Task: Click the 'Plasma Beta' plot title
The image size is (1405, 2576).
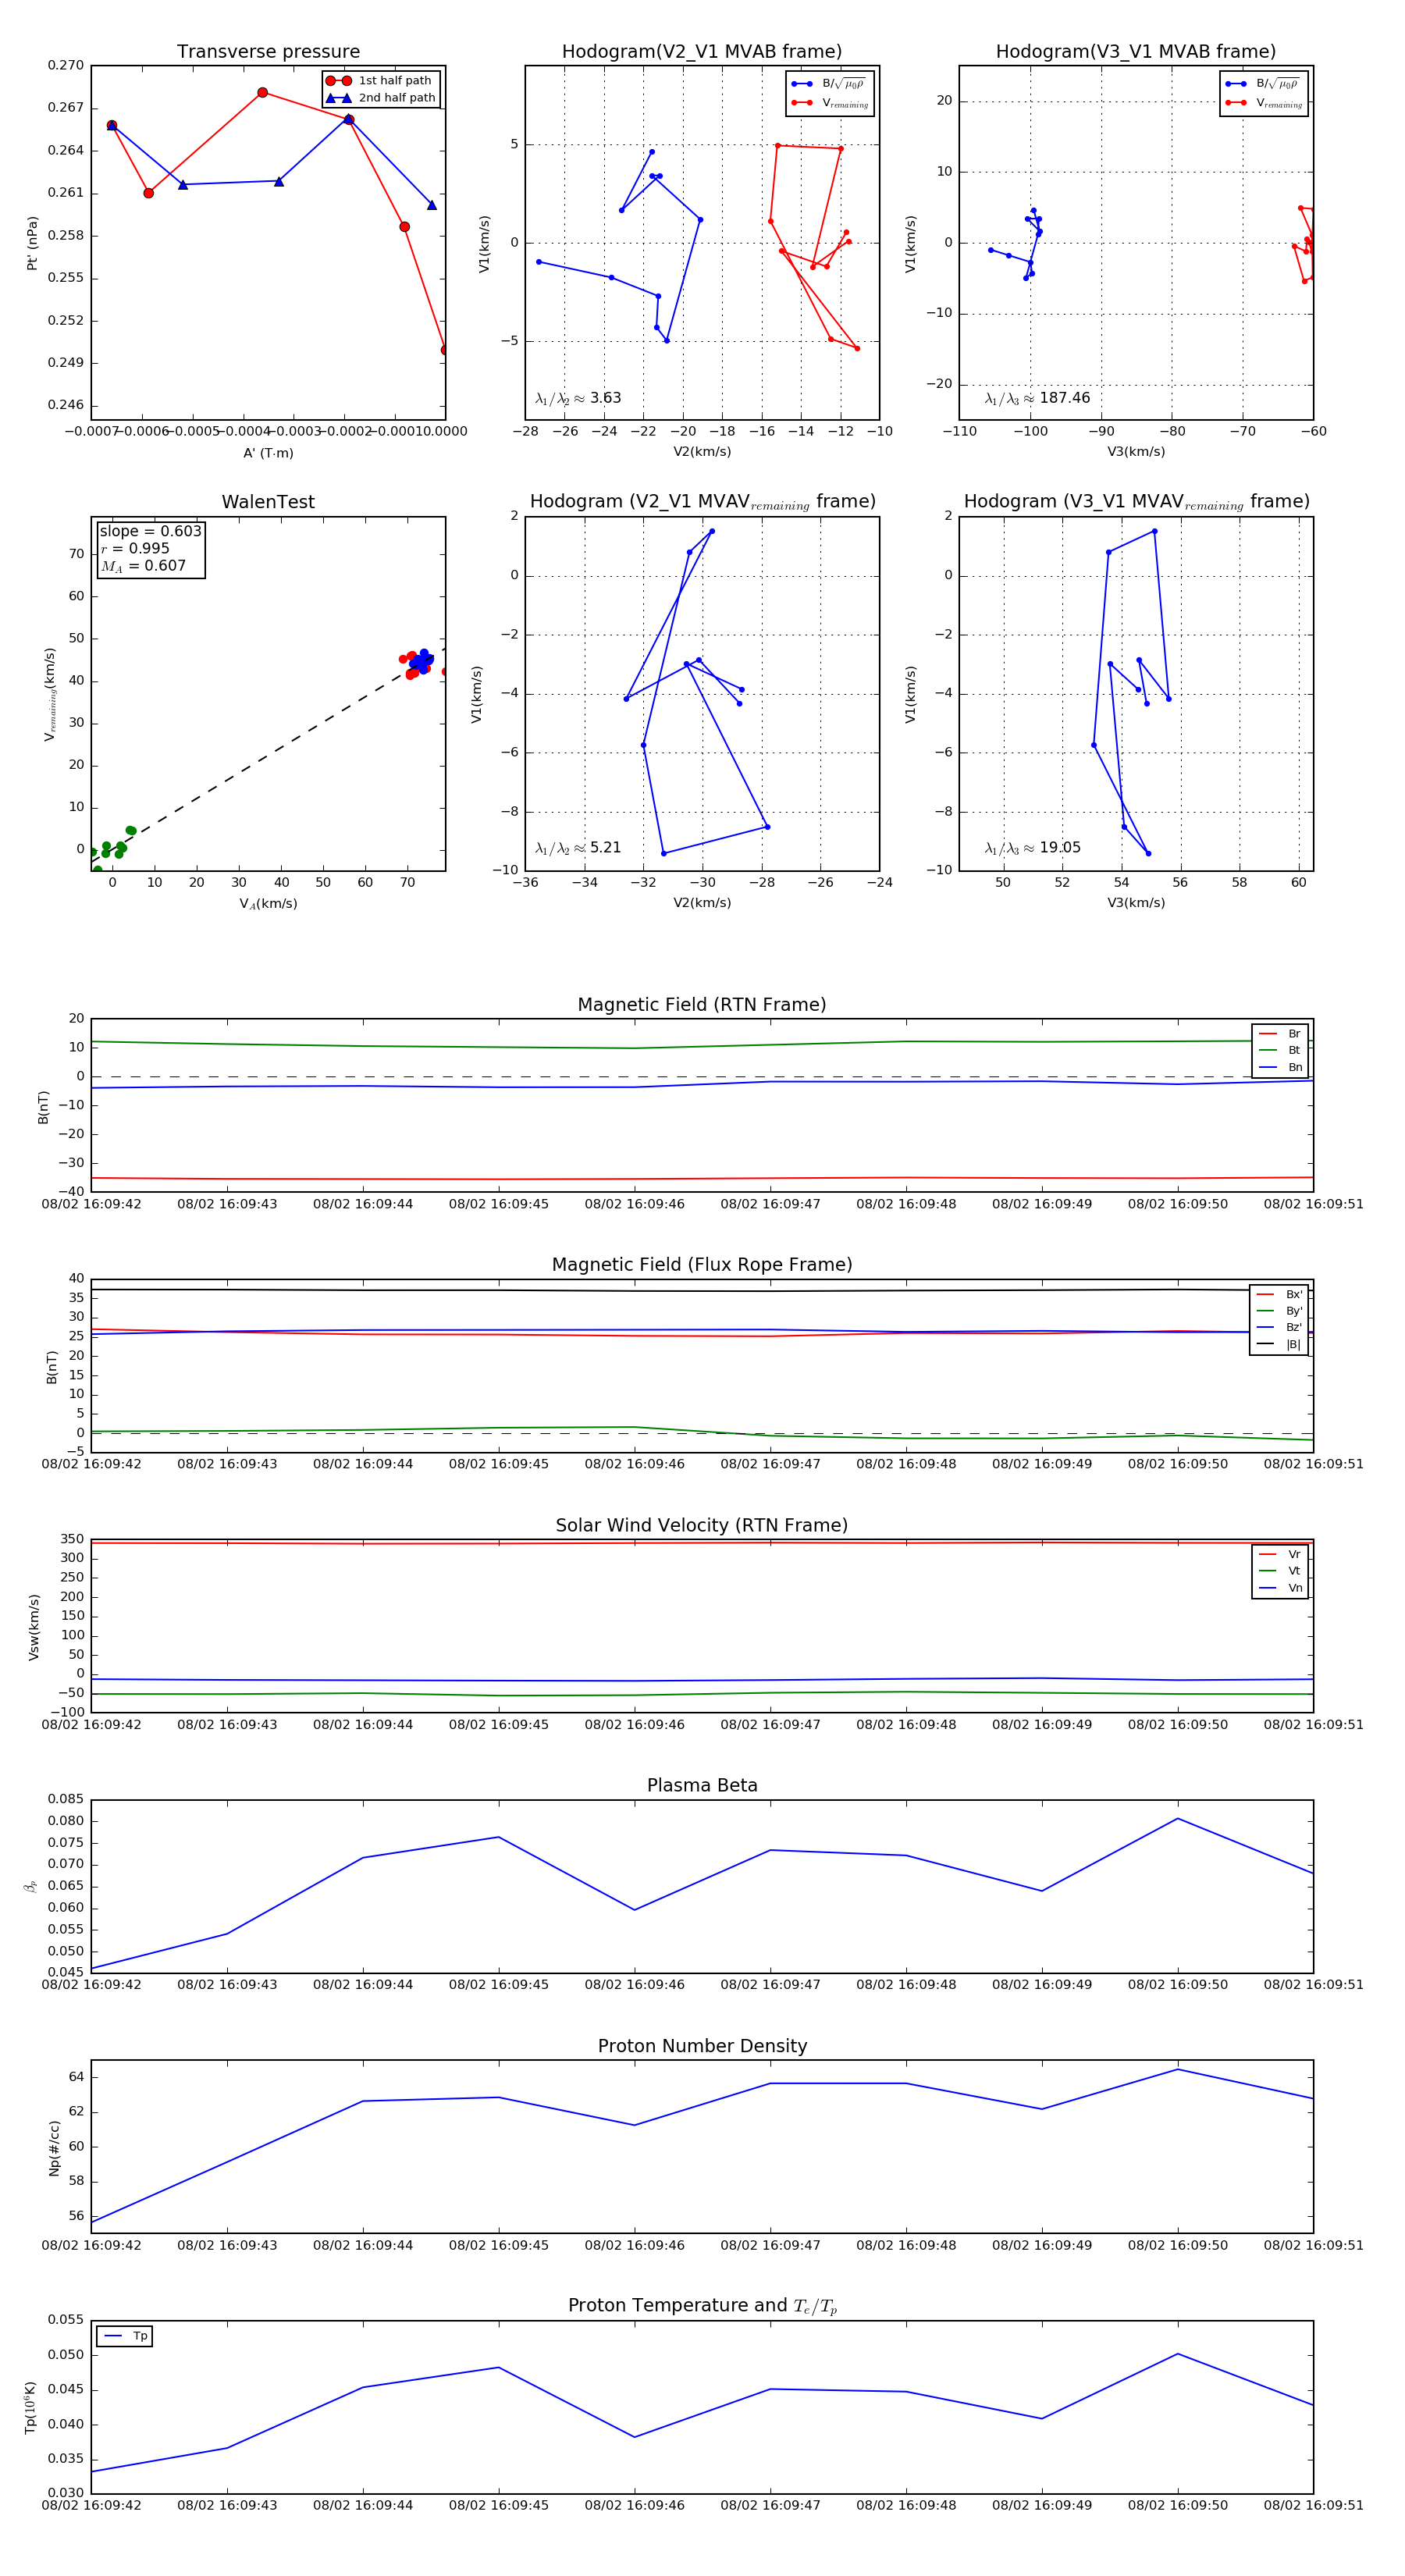Action: click(702, 1786)
